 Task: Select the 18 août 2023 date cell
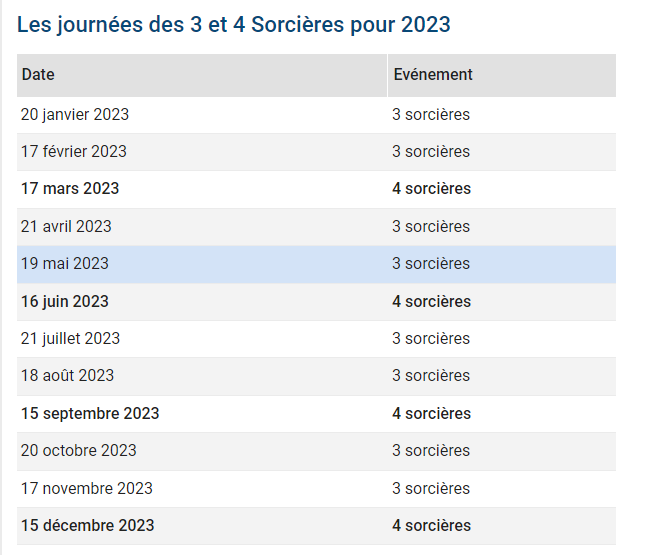[x=67, y=376]
